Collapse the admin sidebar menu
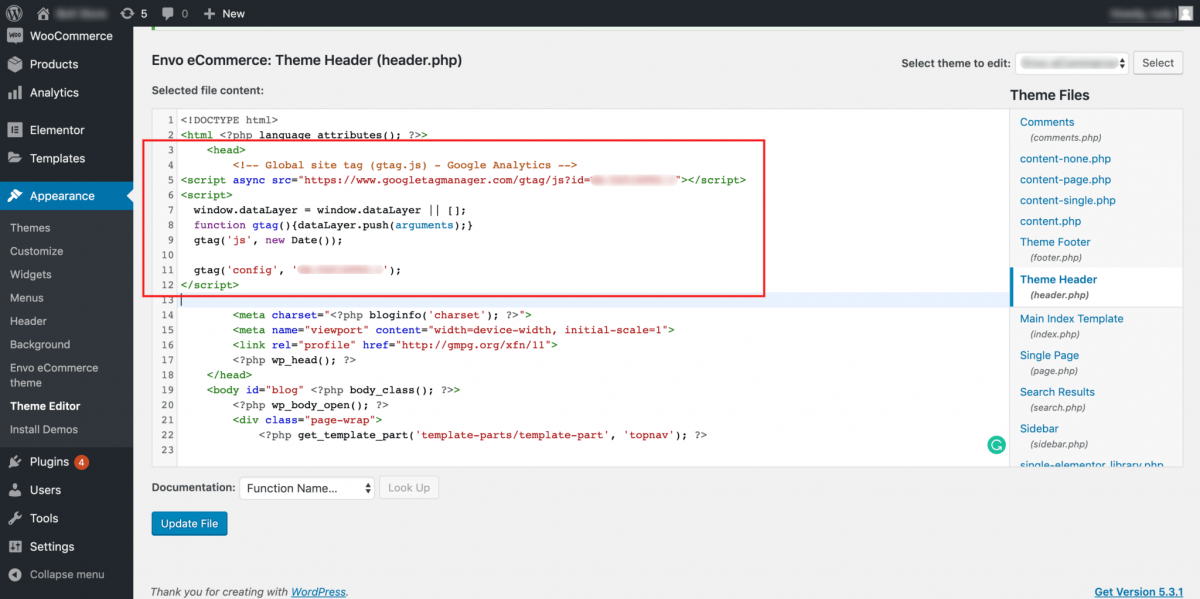Viewport: 1200px width, 599px height. pyautogui.click(x=66, y=575)
